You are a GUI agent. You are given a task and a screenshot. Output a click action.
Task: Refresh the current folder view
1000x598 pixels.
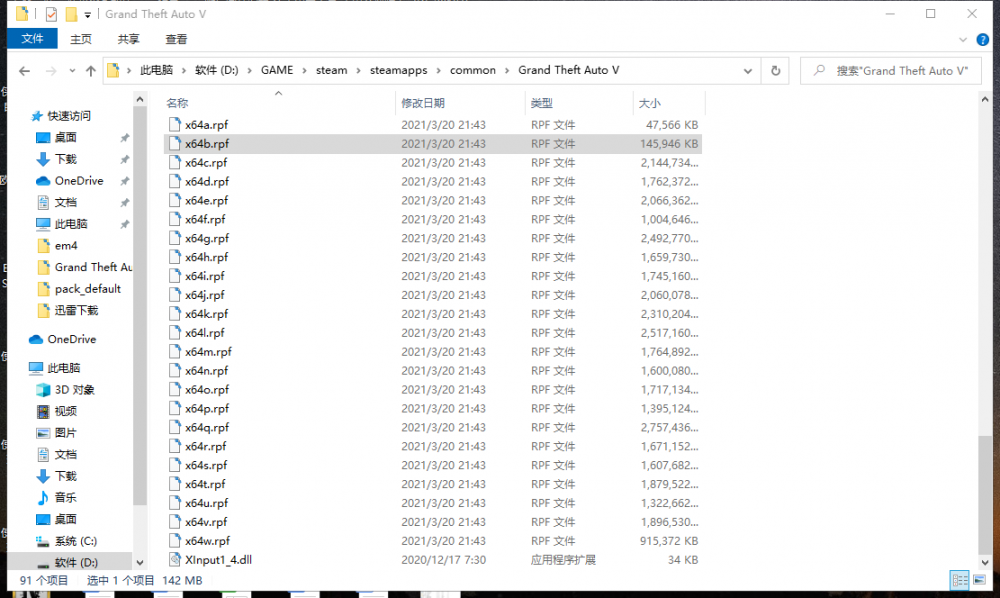(775, 71)
